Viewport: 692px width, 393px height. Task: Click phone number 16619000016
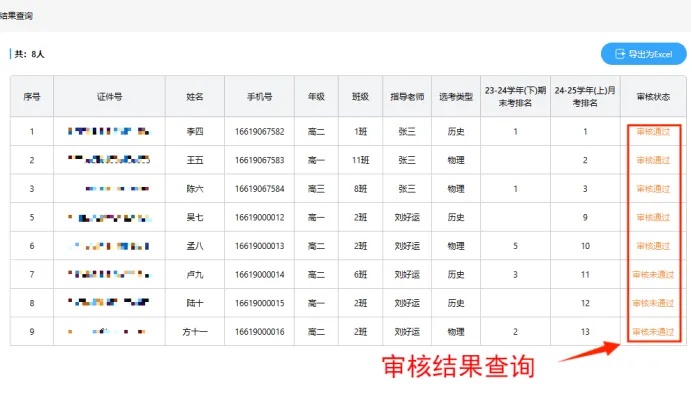pyautogui.click(x=260, y=332)
